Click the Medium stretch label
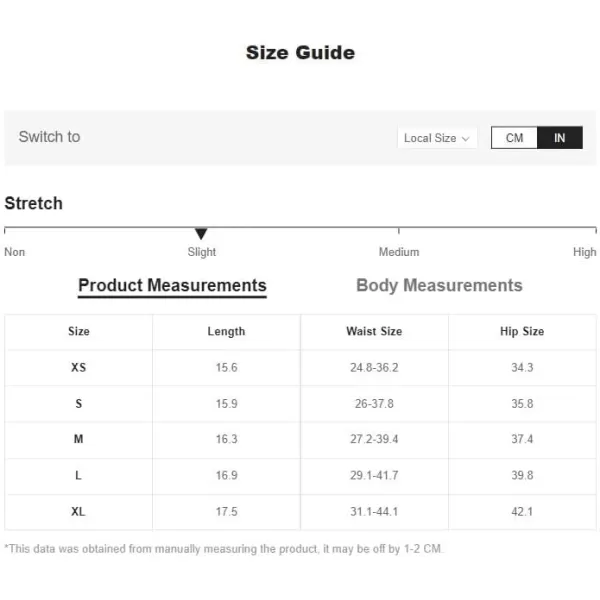Image resolution: width=600 pixels, height=600 pixels. (x=399, y=252)
